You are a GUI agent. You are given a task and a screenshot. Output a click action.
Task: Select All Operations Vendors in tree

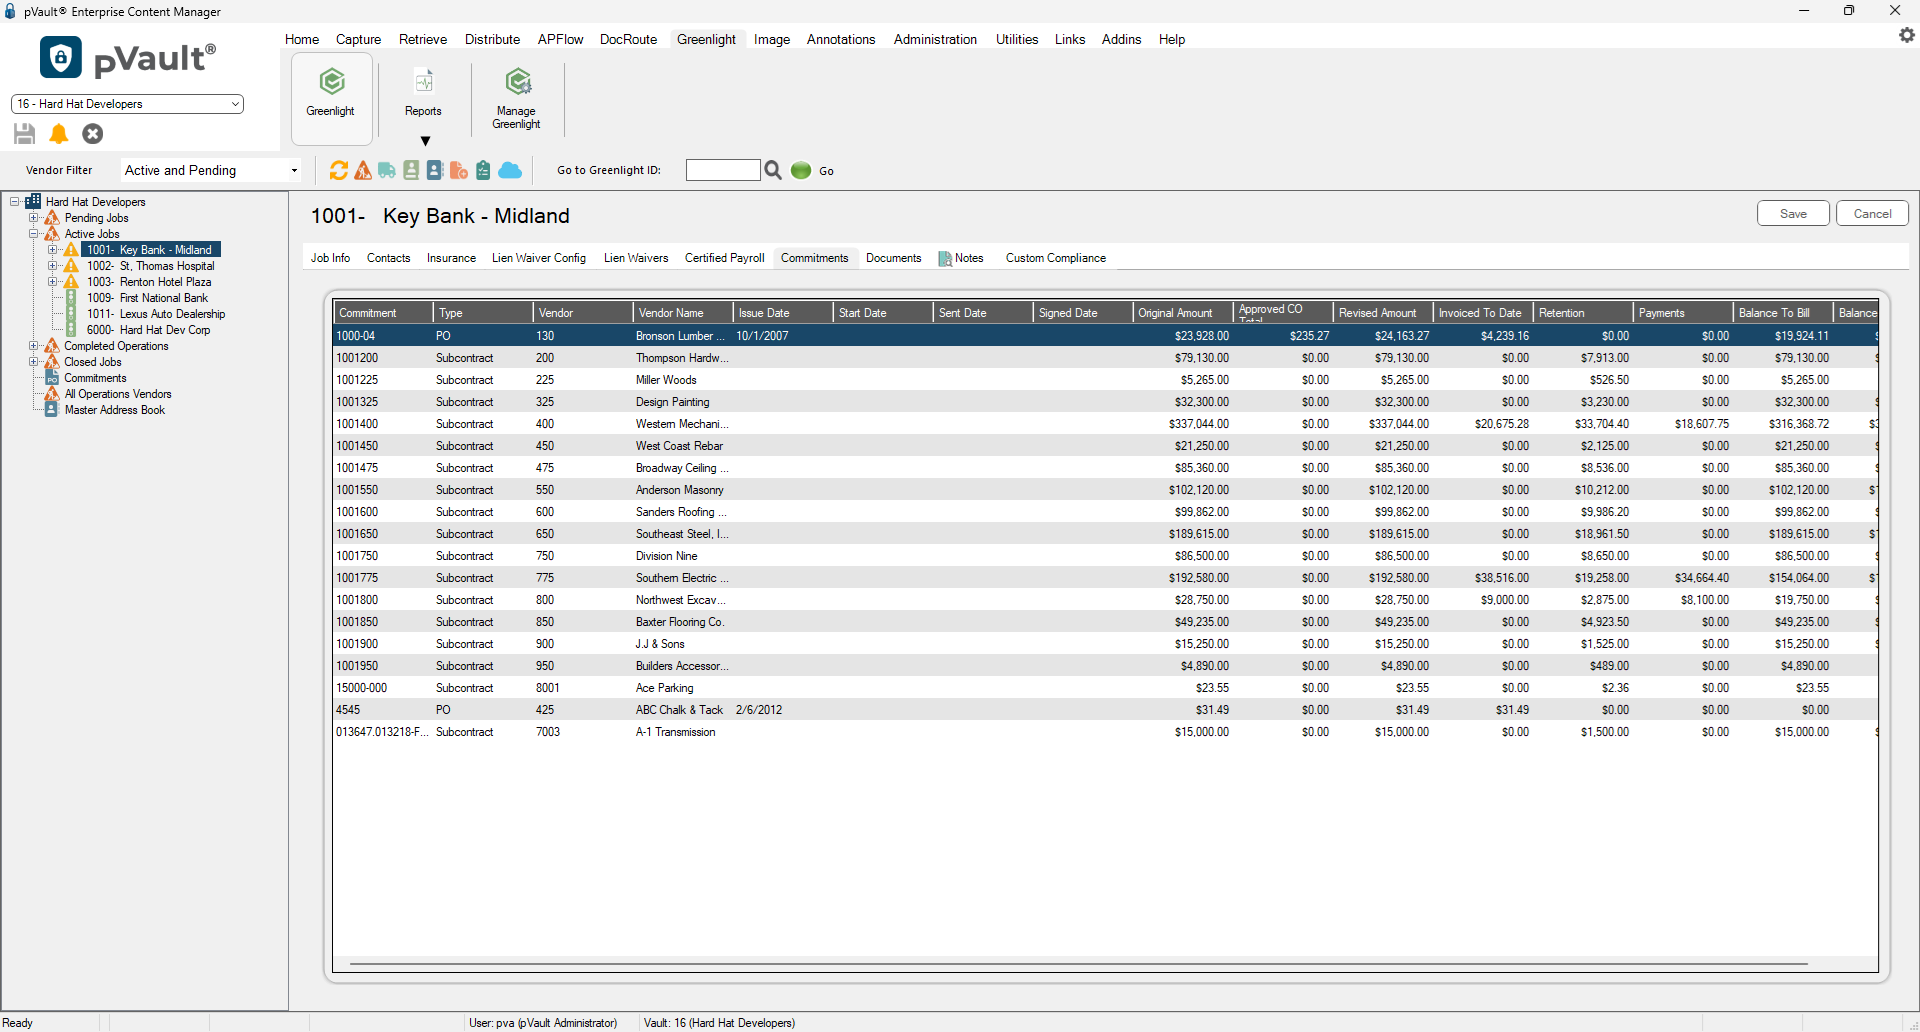click(118, 394)
